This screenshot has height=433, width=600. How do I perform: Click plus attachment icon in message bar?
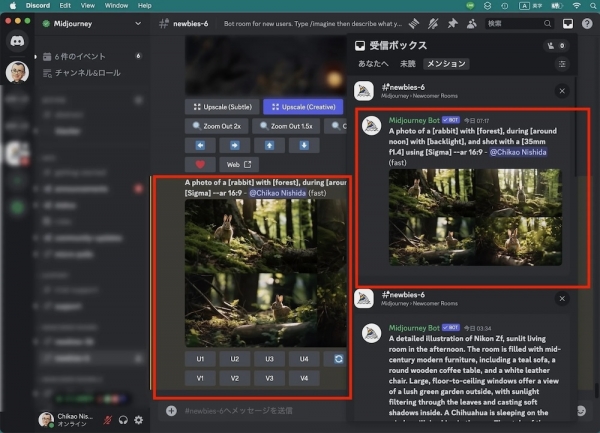point(171,411)
